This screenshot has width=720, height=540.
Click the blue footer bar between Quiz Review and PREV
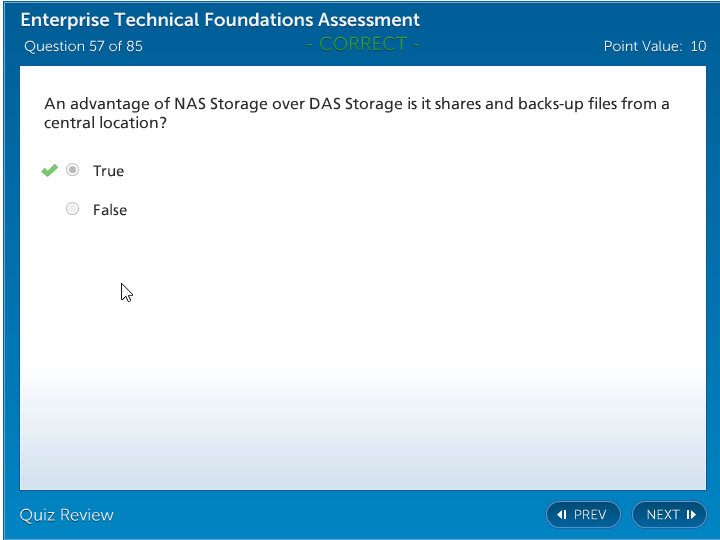click(x=330, y=515)
